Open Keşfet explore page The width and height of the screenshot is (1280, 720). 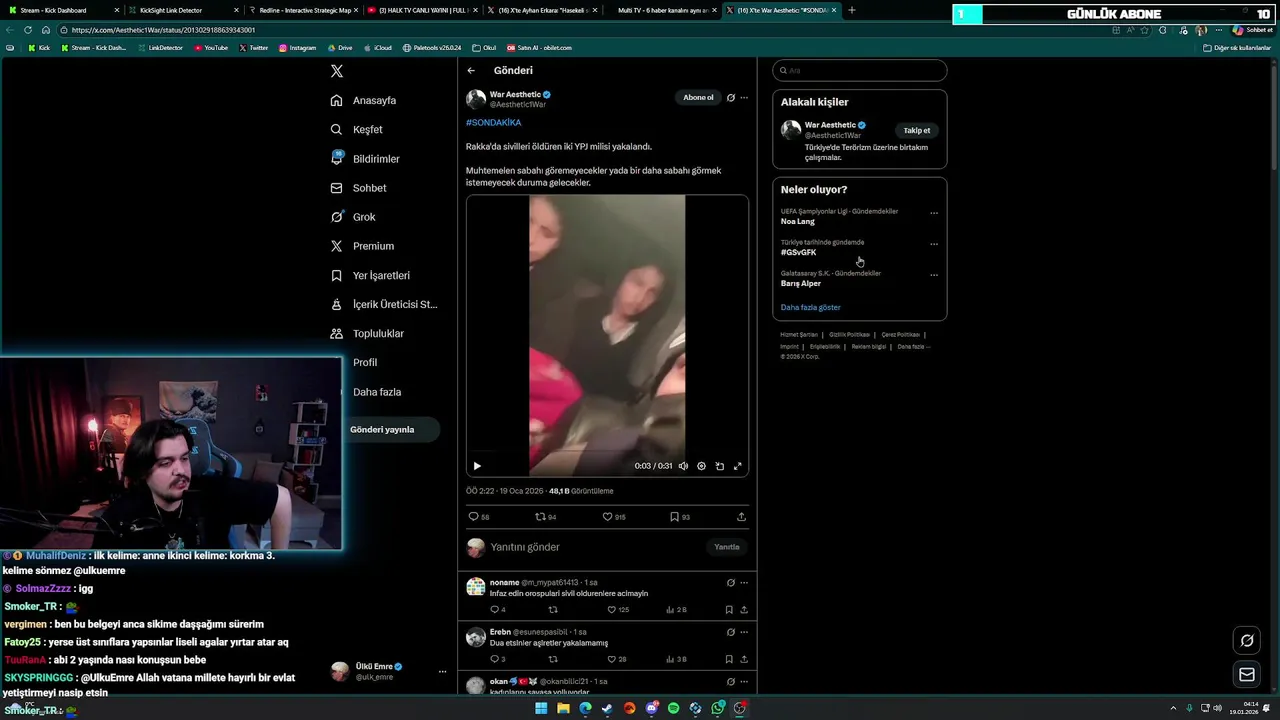point(357,129)
